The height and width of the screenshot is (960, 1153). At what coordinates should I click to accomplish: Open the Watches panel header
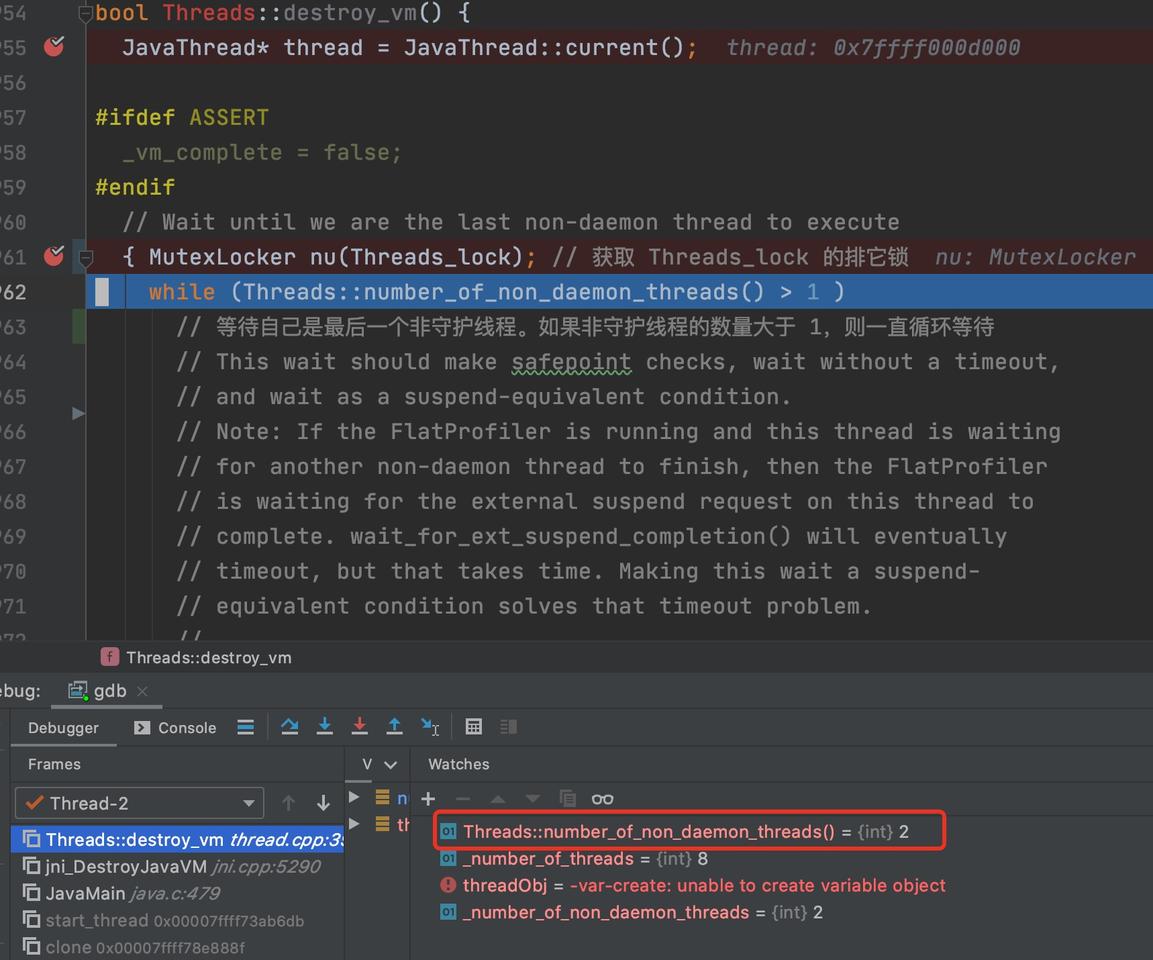tap(459, 764)
